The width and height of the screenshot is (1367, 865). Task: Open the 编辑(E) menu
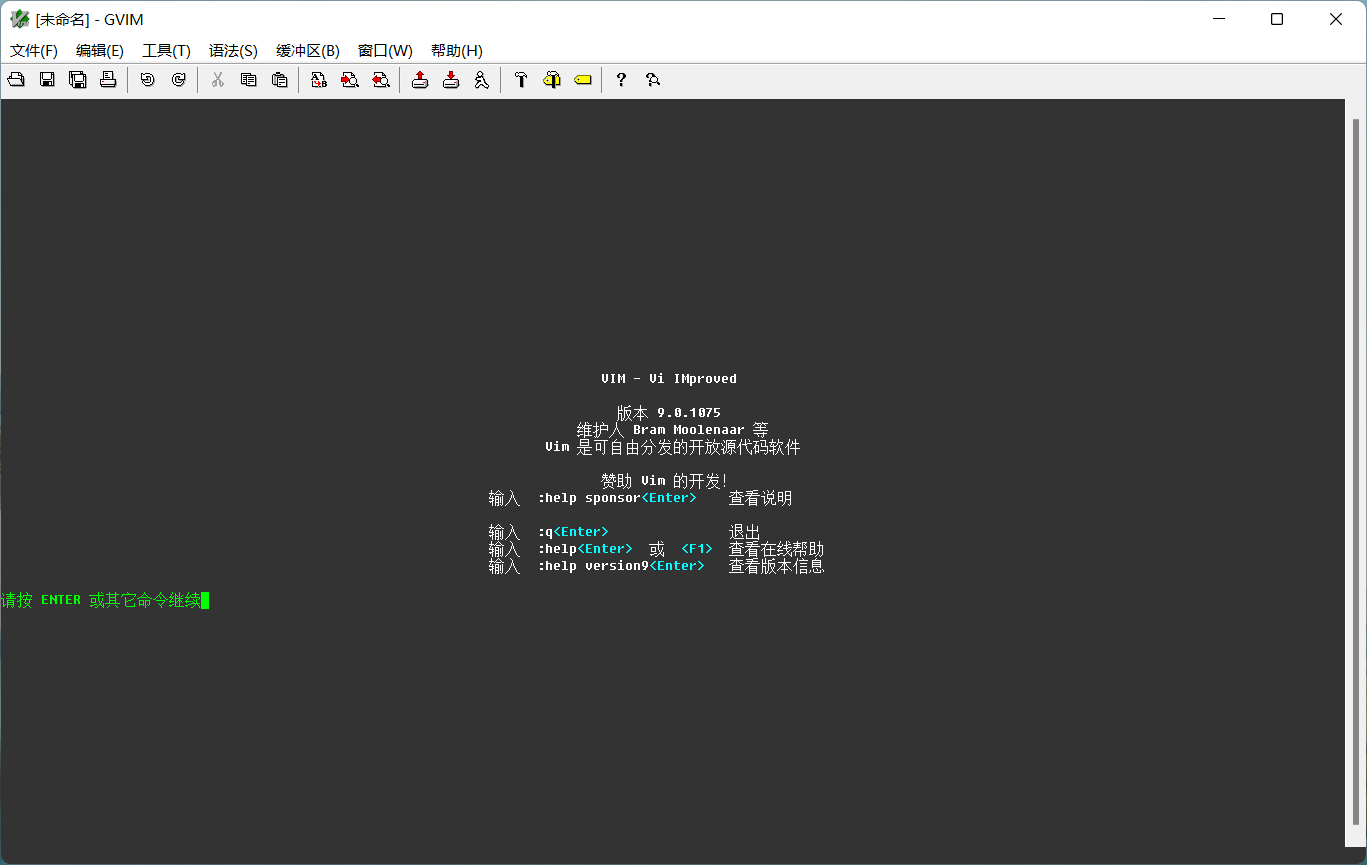tap(100, 51)
